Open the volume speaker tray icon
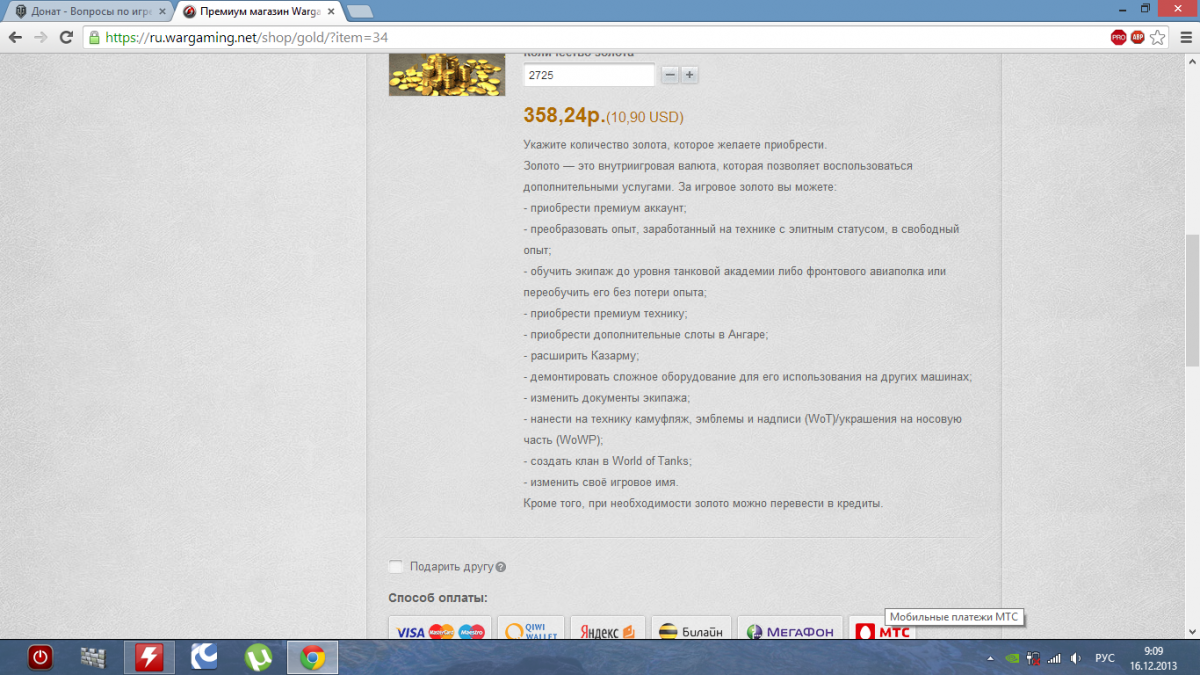The height and width of the screenshot is (675, 1200). (x=1075, y=658)
